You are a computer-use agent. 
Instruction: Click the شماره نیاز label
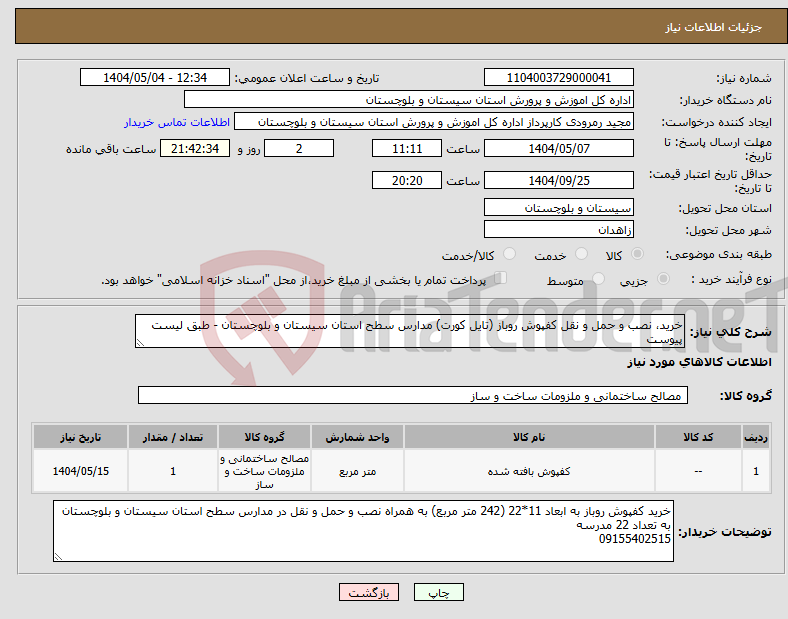click(x=744, y=78)
